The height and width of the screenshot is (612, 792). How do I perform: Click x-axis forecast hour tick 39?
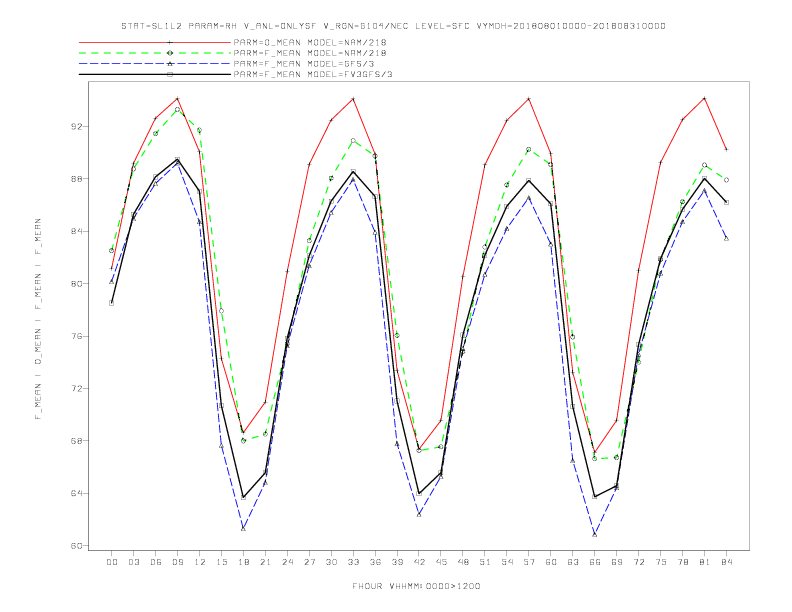[x=398, y=562]
